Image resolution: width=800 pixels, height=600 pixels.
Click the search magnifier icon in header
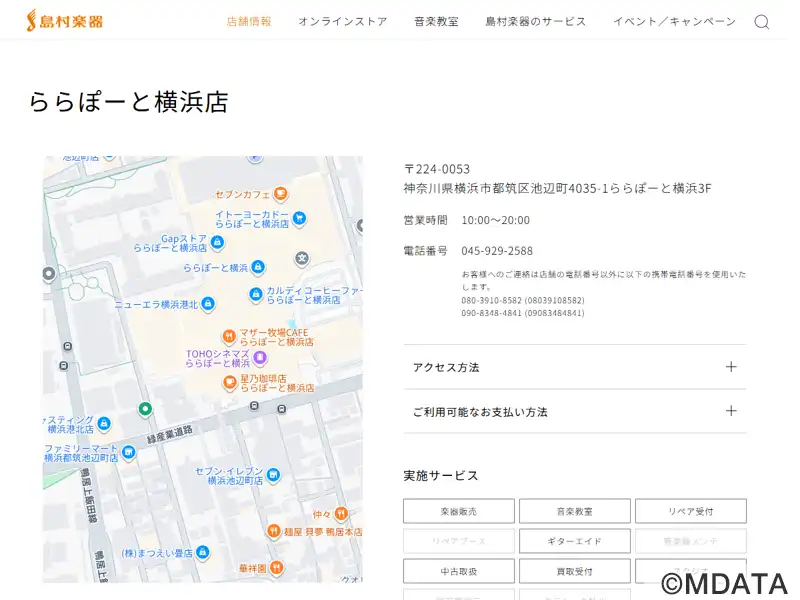click(x=761, y=22)
